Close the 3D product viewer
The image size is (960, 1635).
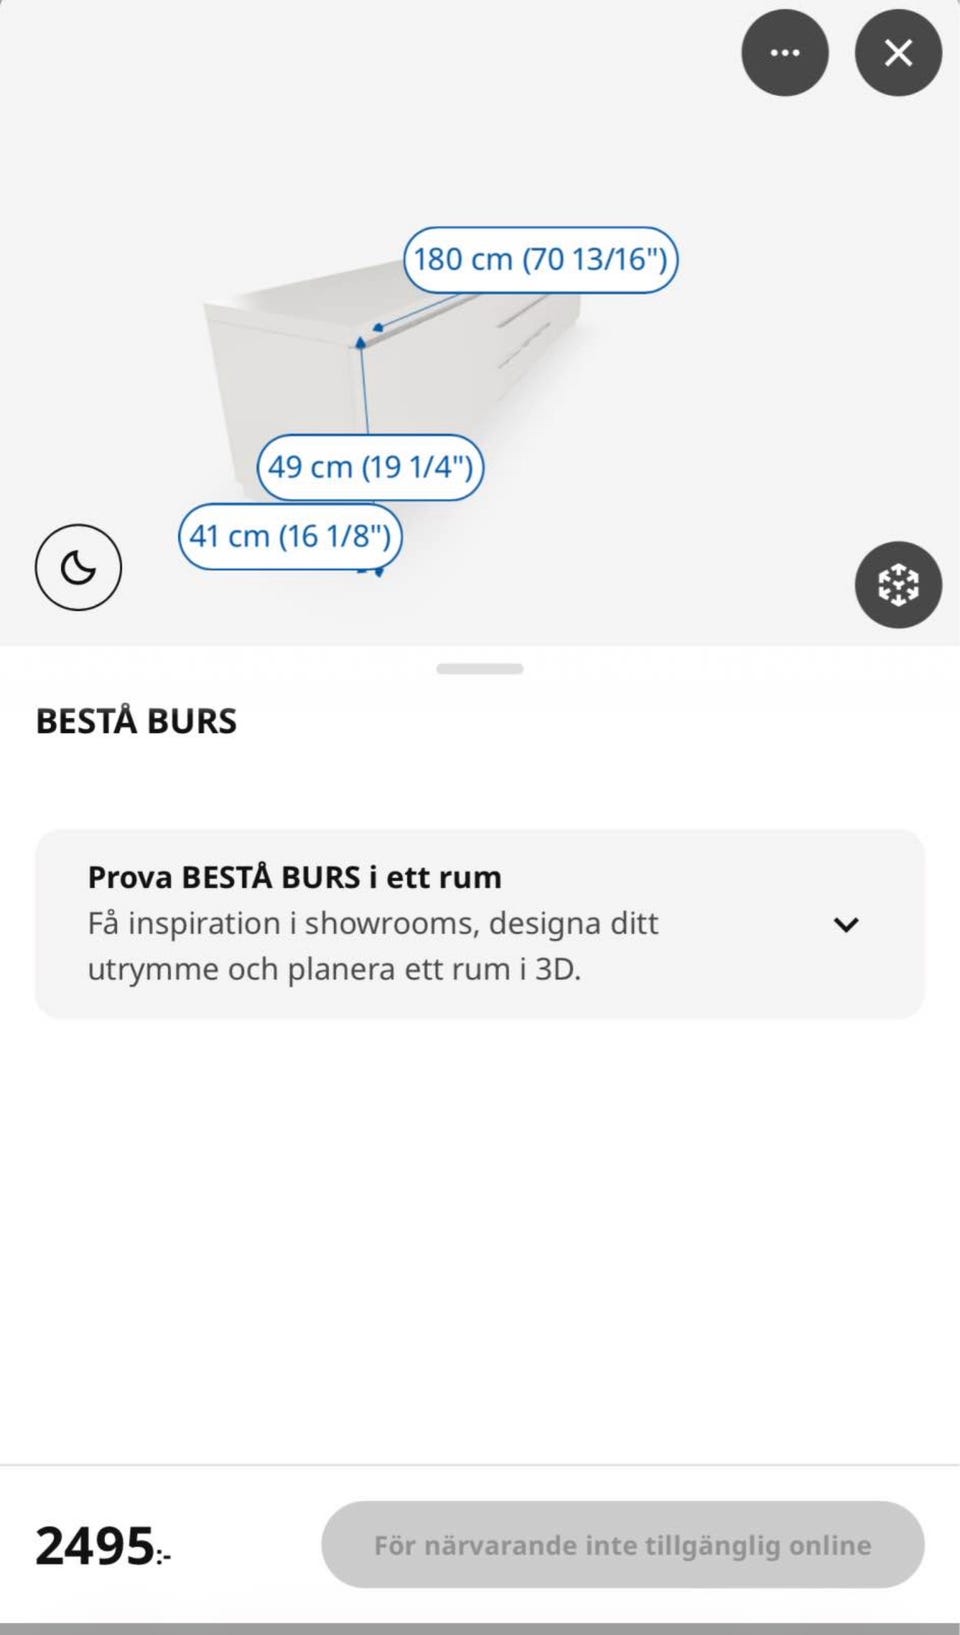pyautogui.click(x=898, y=53)
